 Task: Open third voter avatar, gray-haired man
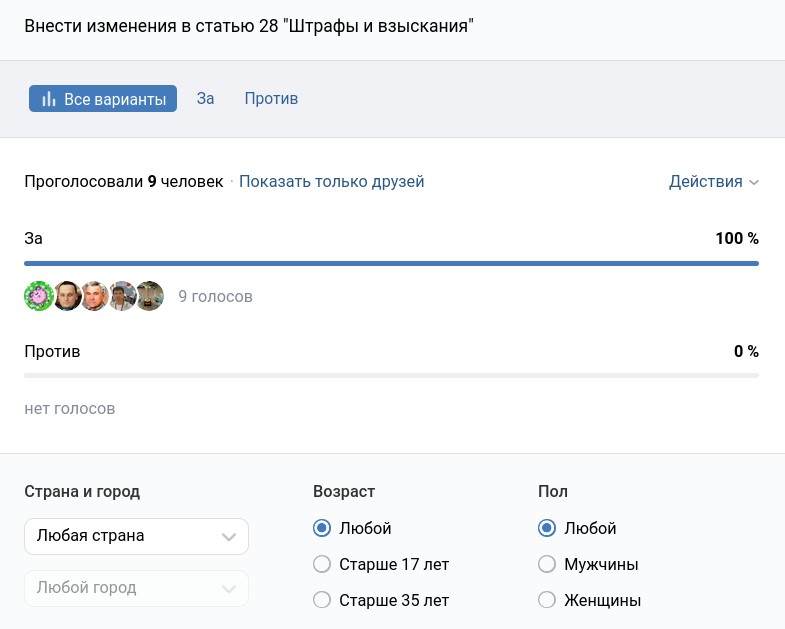(x=95, y=296)
